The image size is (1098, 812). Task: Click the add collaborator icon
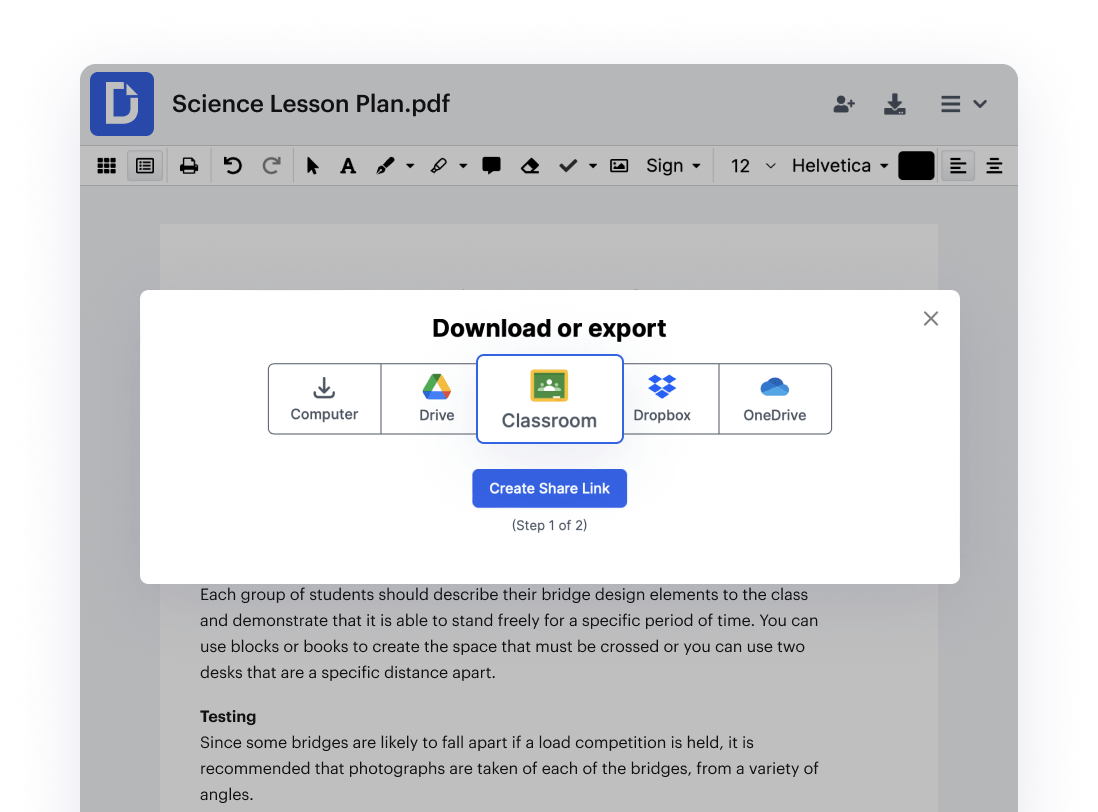click(844, 104)
